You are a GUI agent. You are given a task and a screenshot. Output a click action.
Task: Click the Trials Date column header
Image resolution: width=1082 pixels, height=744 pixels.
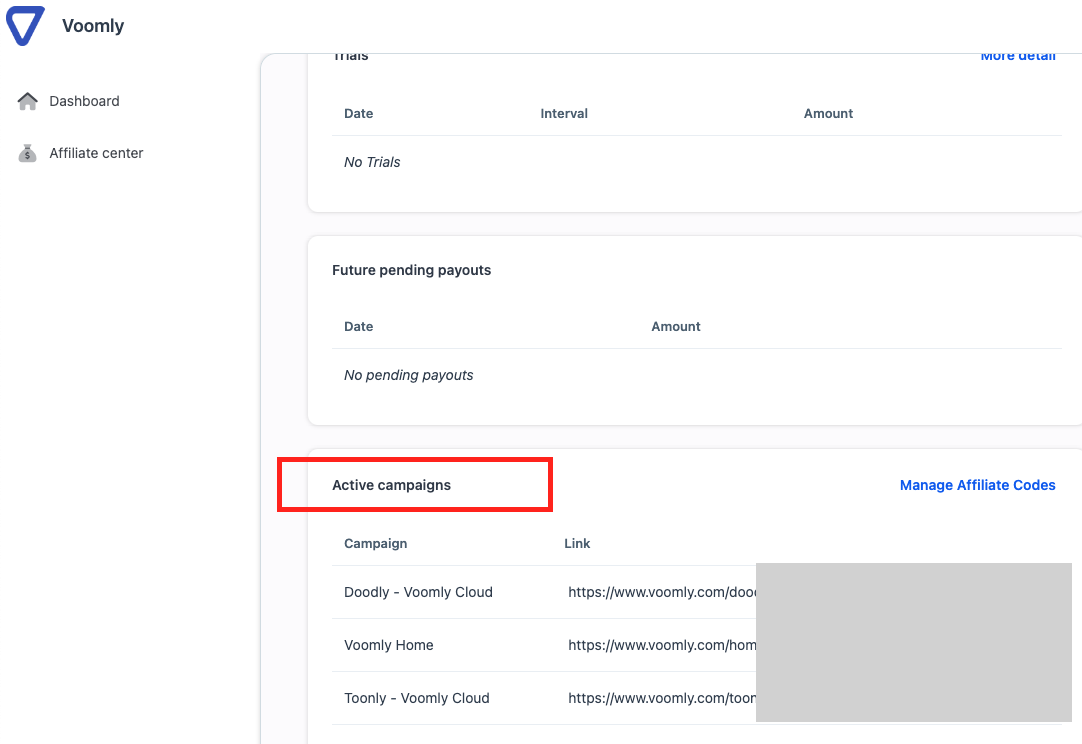pos(358,114)
